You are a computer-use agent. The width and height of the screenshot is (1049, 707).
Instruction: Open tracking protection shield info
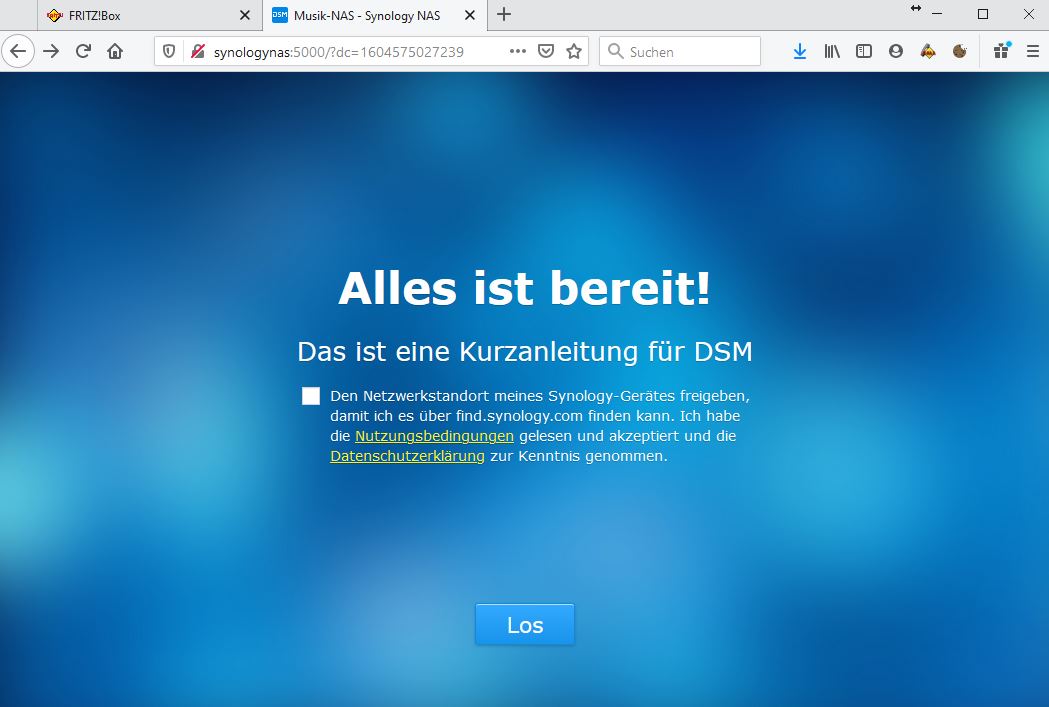(169, 52)
